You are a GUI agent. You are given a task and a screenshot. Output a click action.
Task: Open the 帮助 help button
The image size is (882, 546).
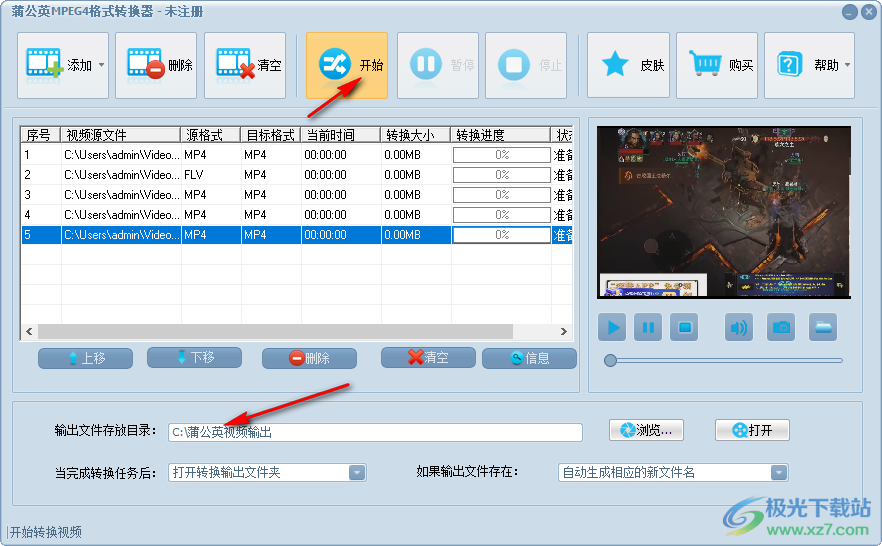click(x=809, y=65)
